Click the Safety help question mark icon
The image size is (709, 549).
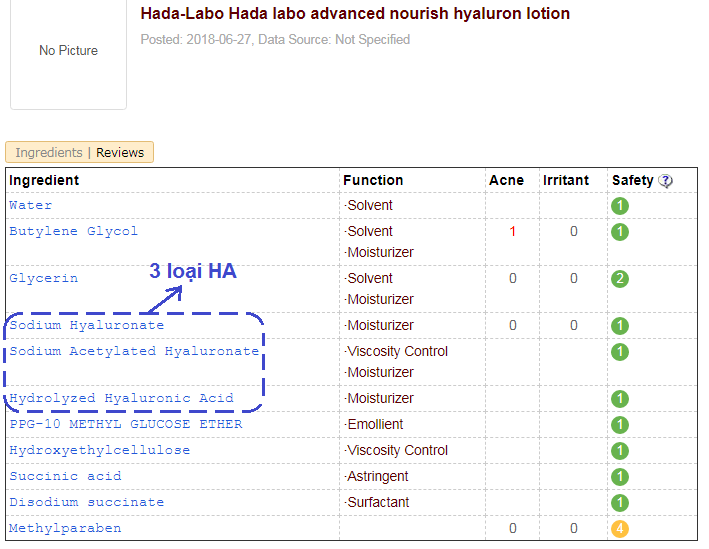pyautogui.click(x=665, y=181)
